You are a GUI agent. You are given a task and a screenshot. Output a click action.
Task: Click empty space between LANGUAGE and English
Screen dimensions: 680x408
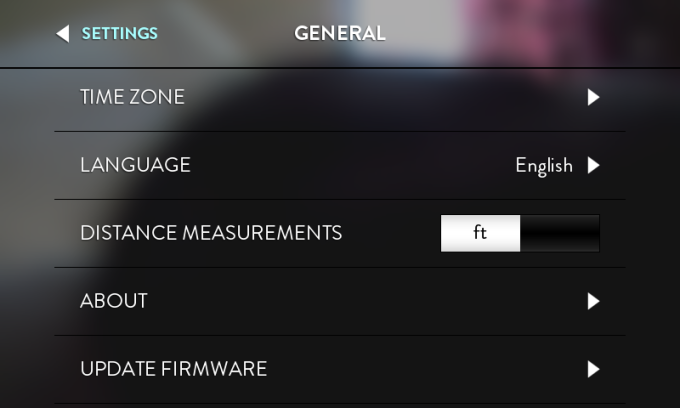pyautogui.click(x=350, y=165)
